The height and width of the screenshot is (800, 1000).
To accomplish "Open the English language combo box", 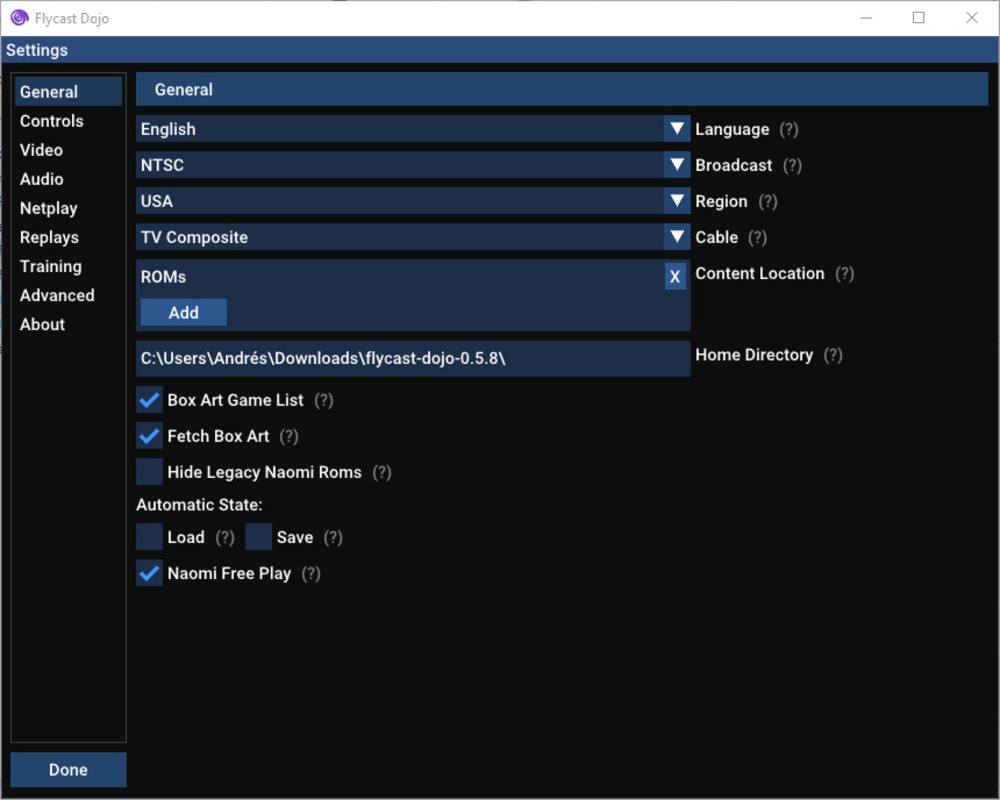I will [413, 129].
